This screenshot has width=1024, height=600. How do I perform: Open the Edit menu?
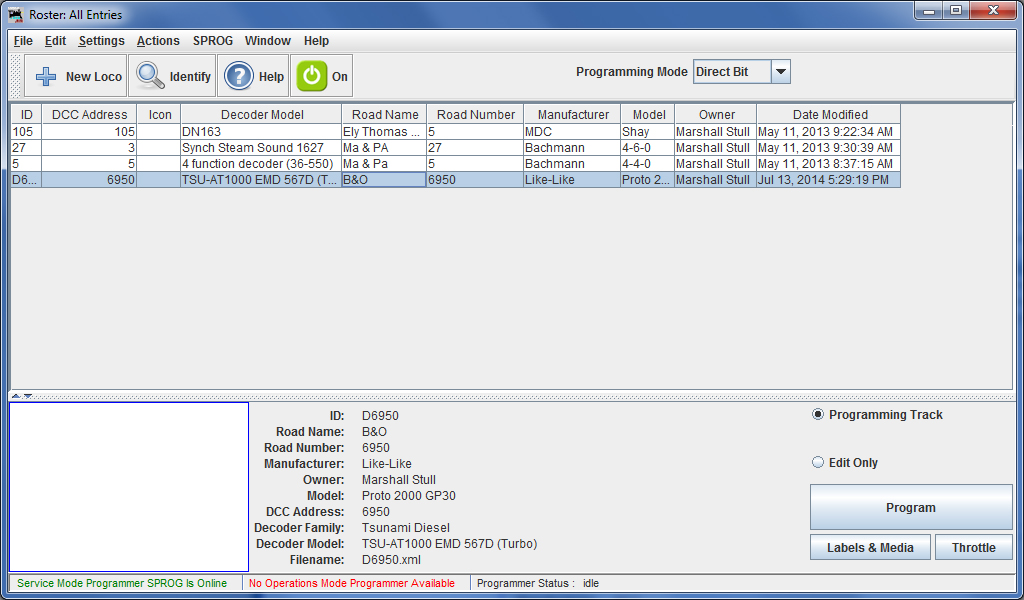coord(56,40)
